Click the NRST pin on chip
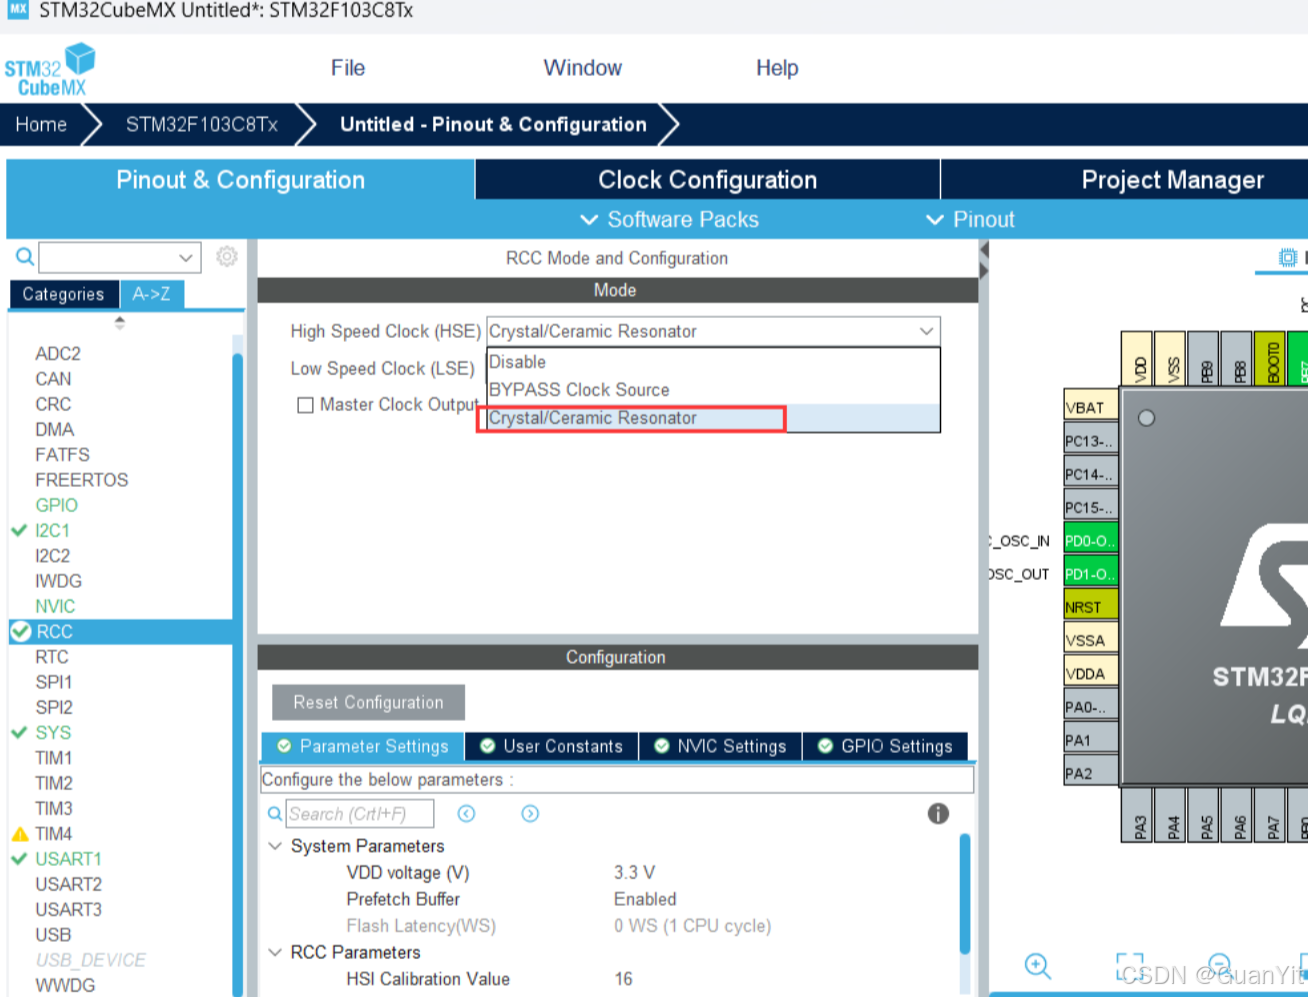The width and height of the screenshot is (1308, 997). [1090, 607]
